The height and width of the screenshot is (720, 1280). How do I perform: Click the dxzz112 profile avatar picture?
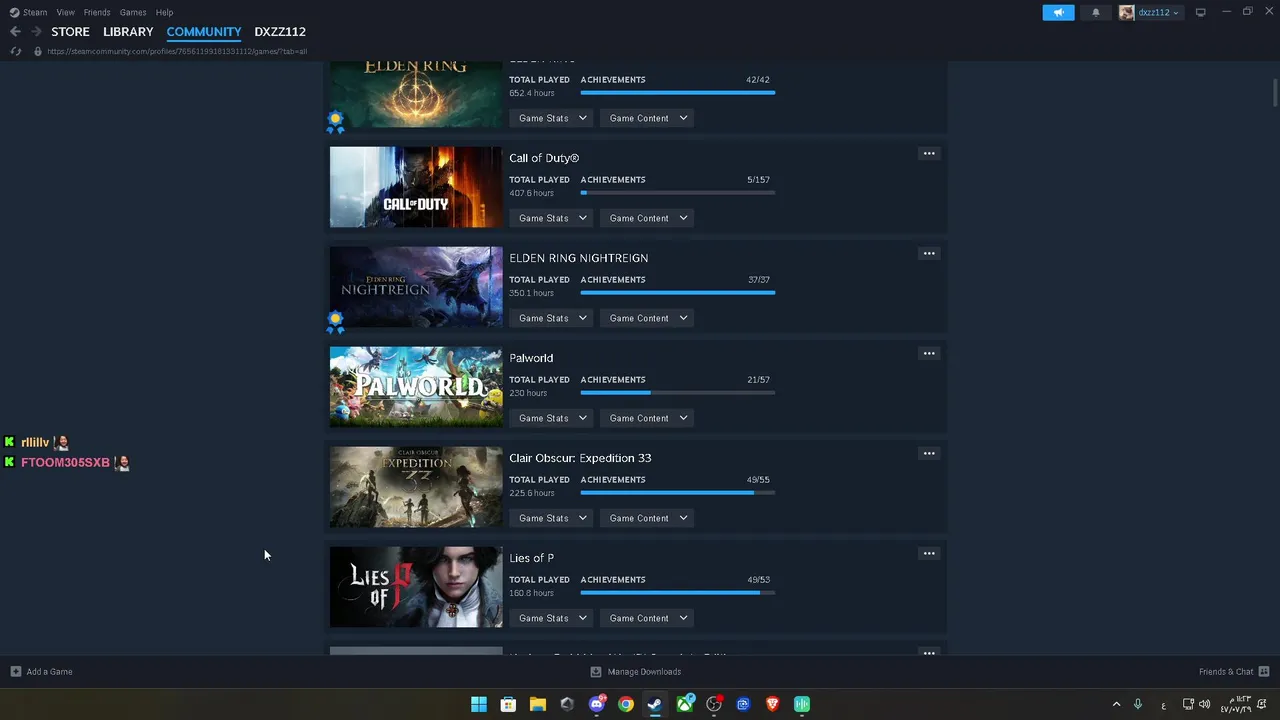1127,12
